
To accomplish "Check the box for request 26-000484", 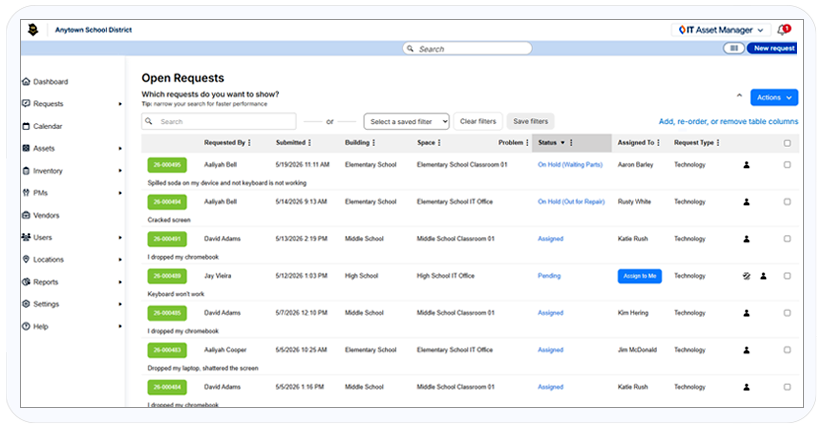I will click(x=787, y=387).
